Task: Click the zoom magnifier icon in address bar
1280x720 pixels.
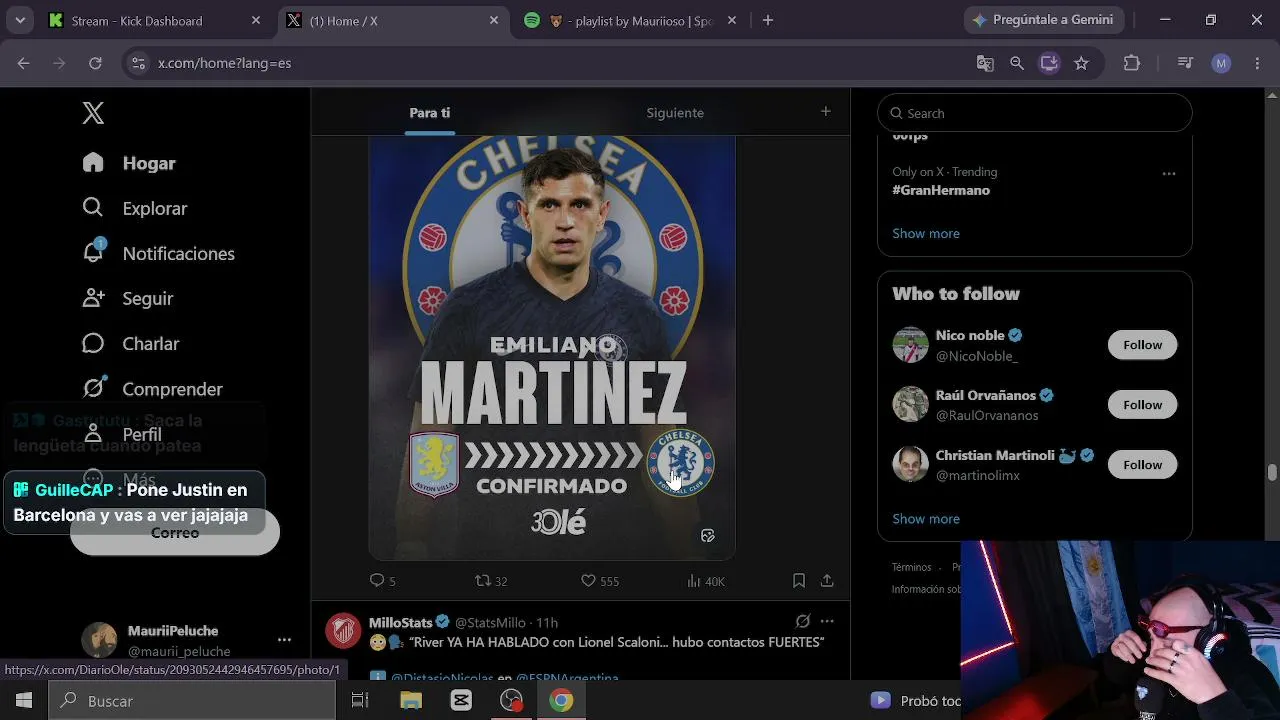Action: click(x=1017, y=63)
